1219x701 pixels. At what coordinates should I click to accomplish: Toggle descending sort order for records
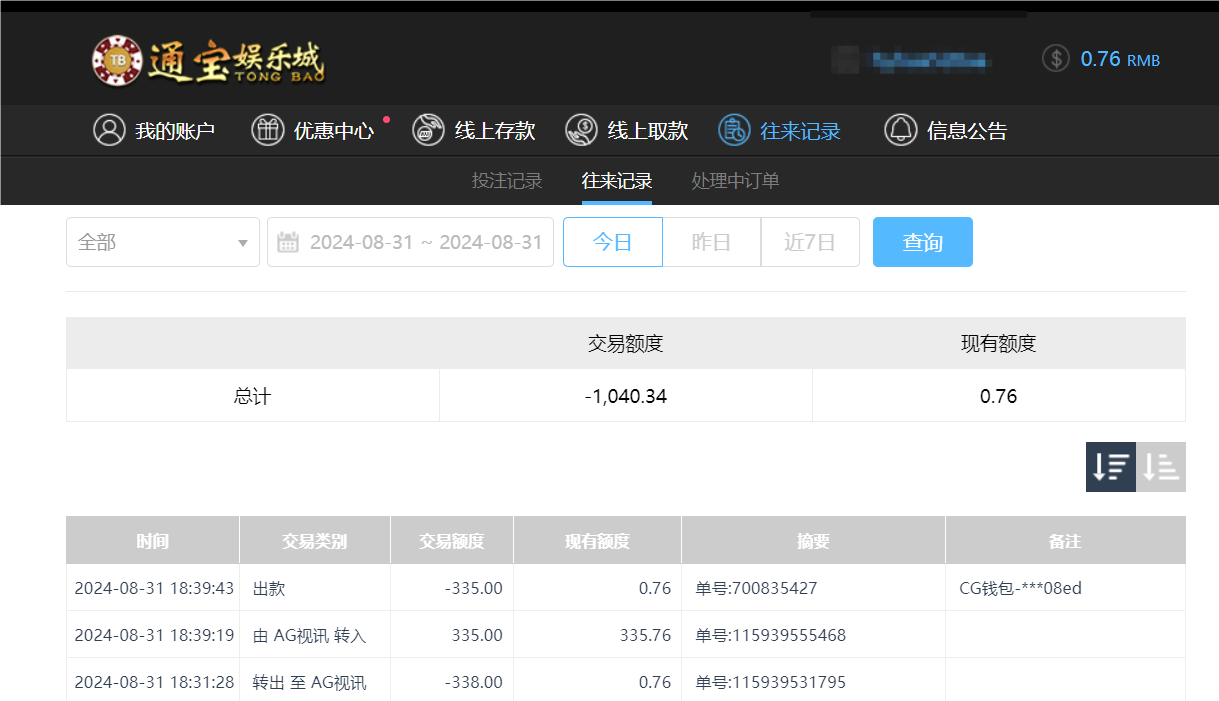pyautogui.click(x=1110, y=466)
